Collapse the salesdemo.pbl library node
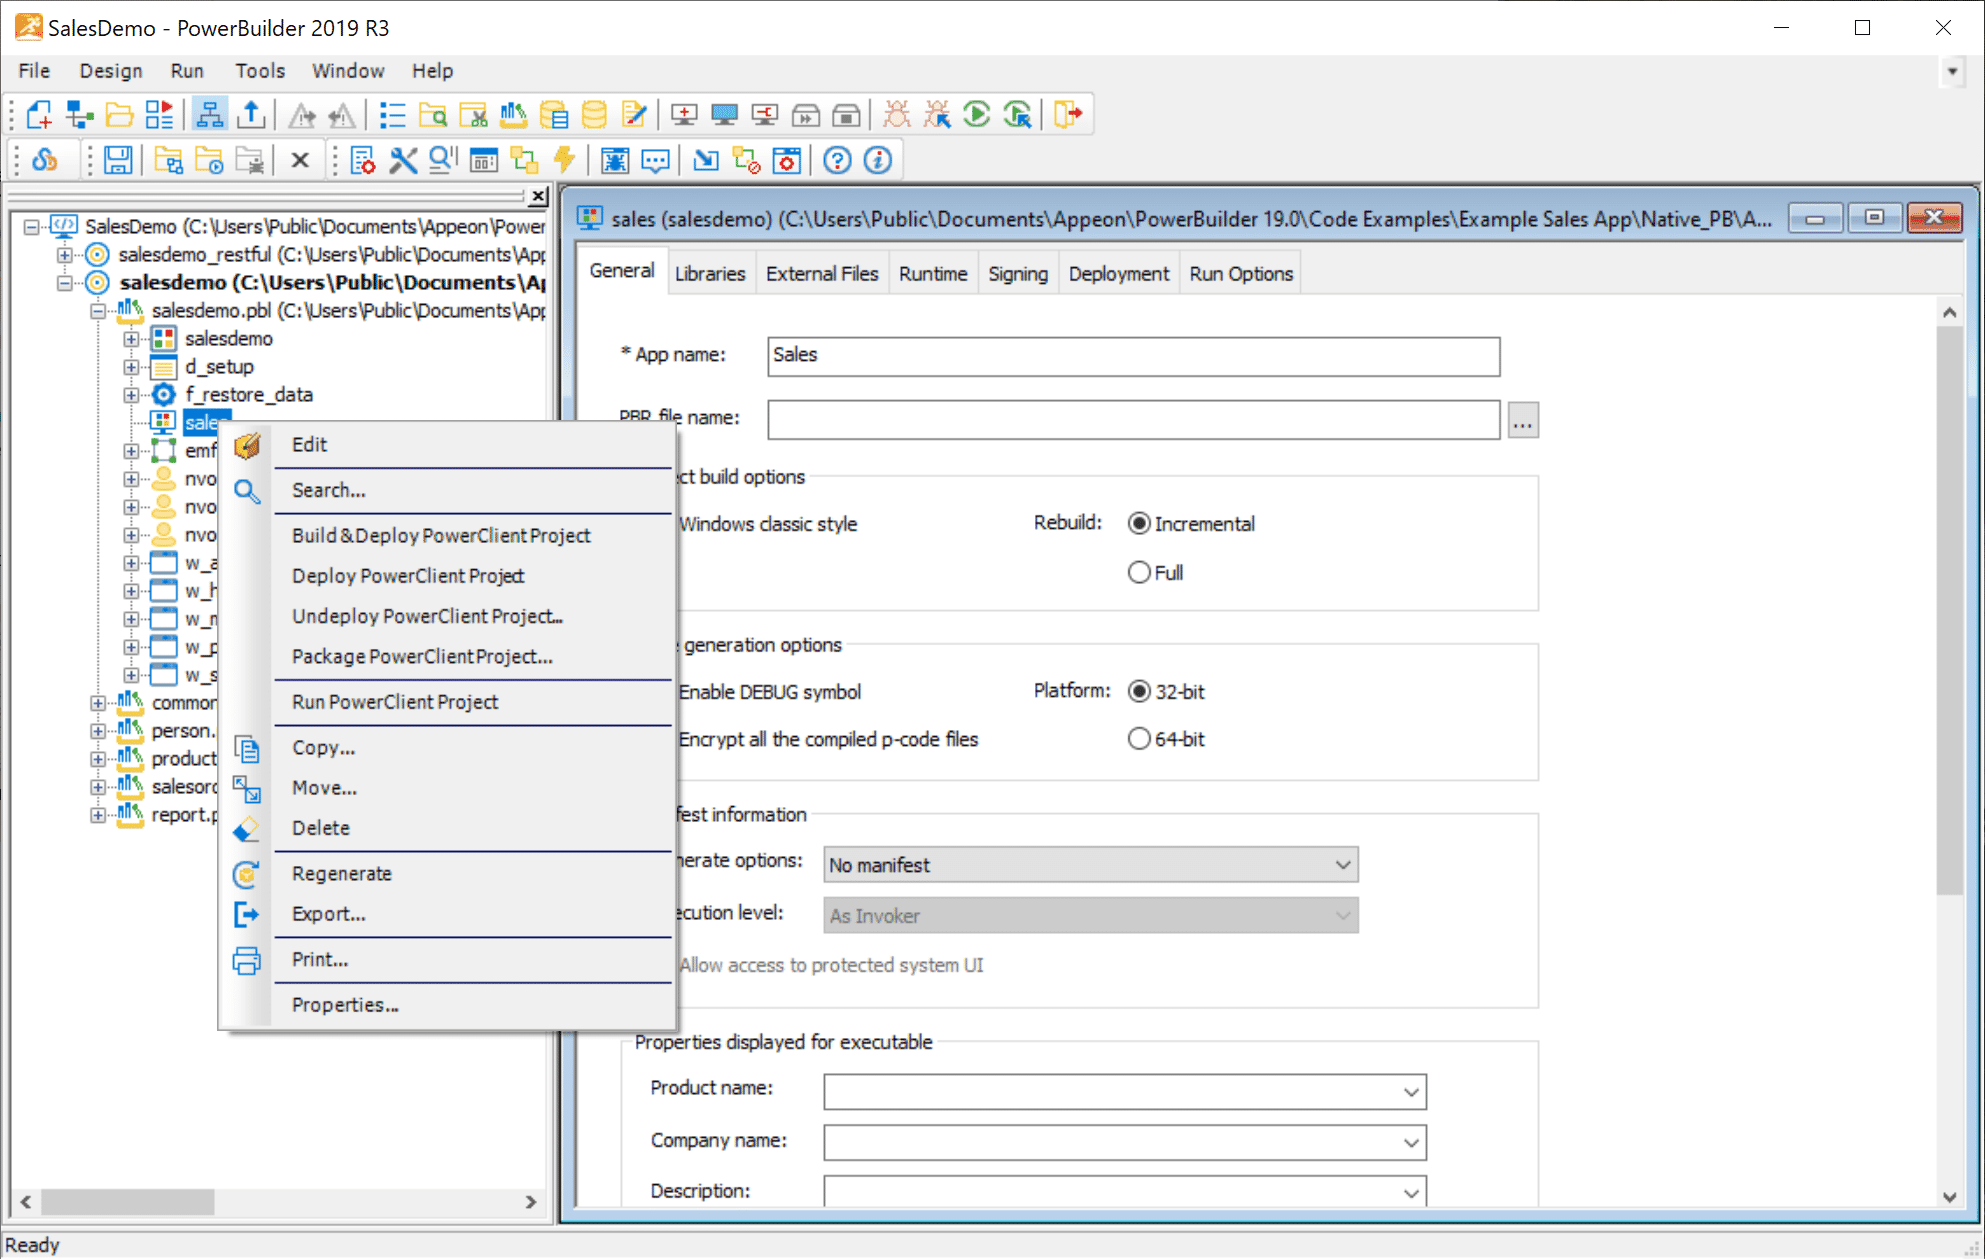Image resolution: width=1985 pixels, height=1259 pixels. tap(98, 311)
